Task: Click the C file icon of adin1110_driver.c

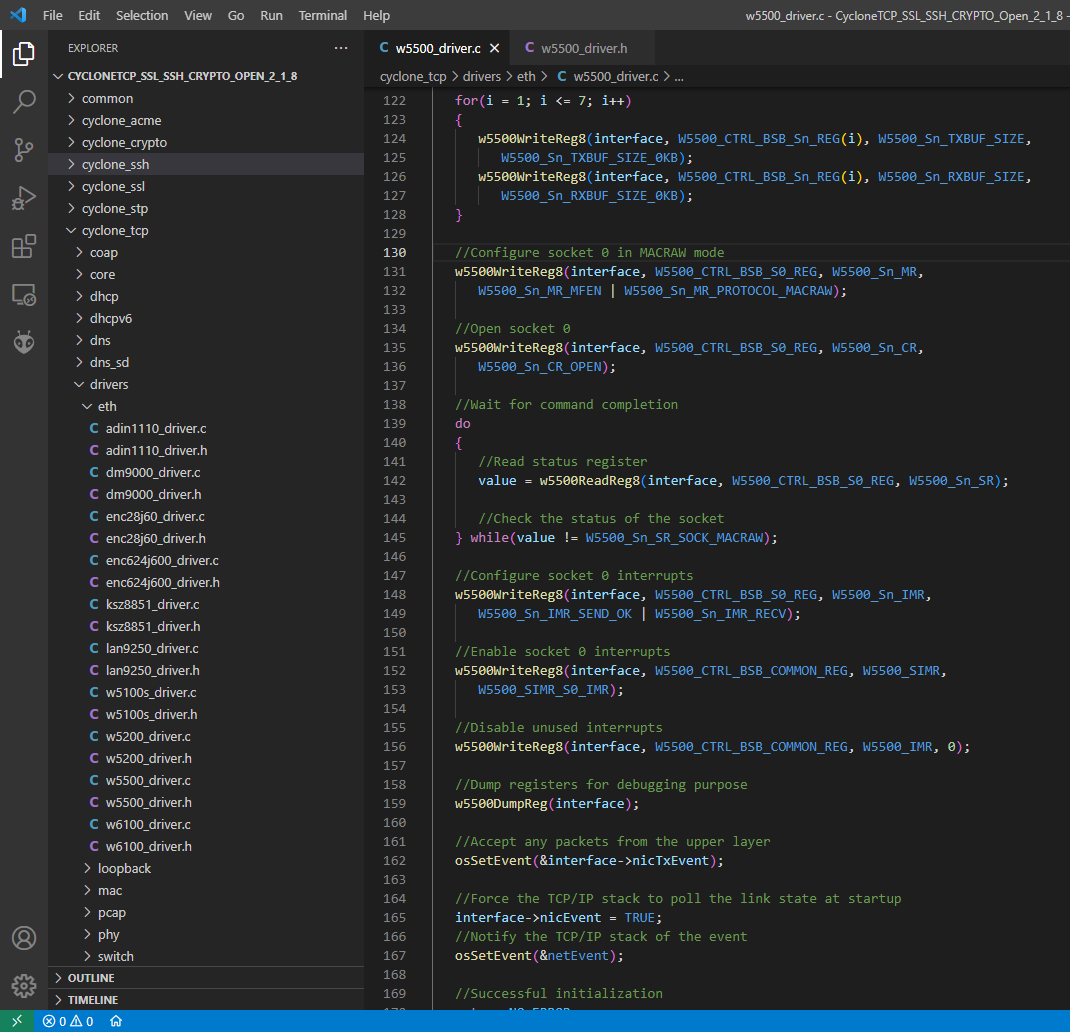Action: coord(94,428)
